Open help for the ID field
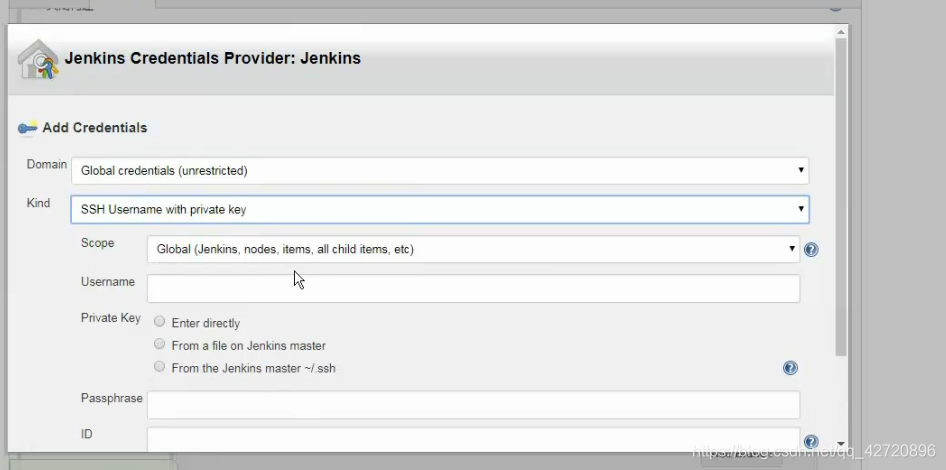The image size is (946, 470). (811, 442)
